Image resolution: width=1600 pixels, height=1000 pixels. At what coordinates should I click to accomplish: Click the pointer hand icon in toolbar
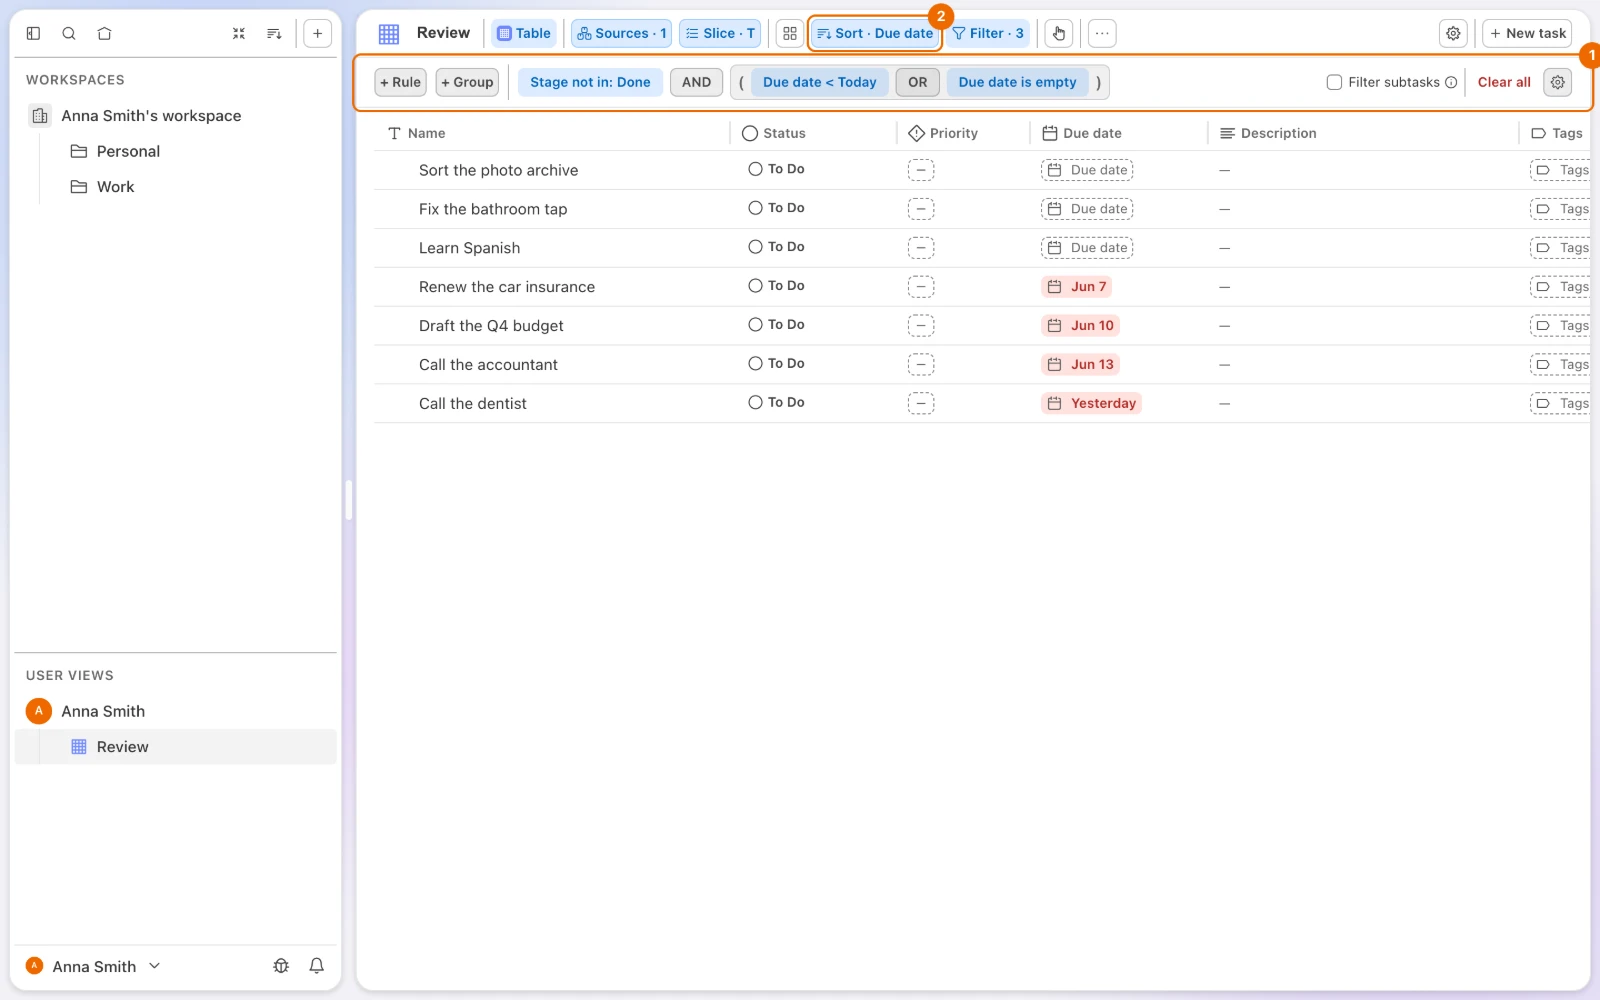tap(1059, 33)
